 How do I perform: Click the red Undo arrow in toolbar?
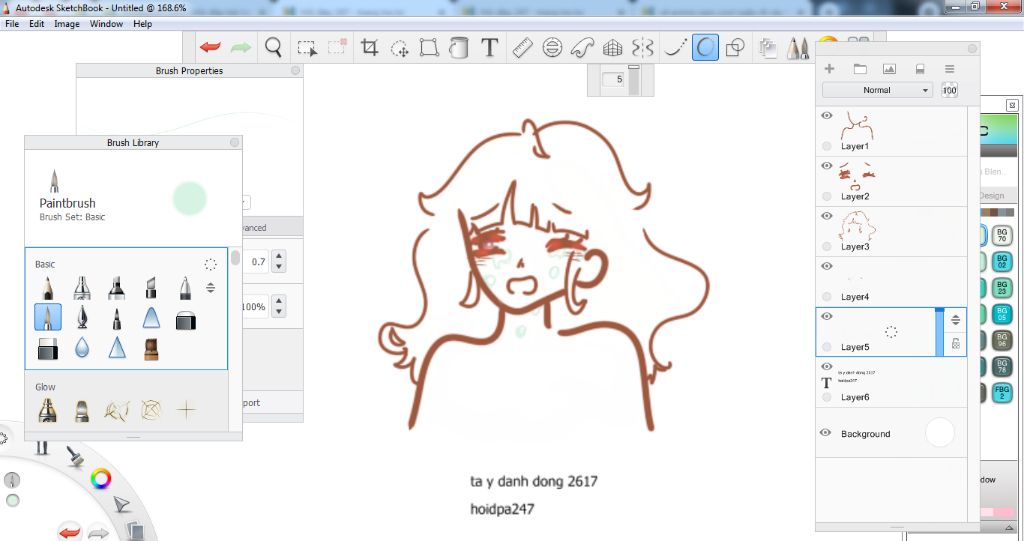[210, 47]
